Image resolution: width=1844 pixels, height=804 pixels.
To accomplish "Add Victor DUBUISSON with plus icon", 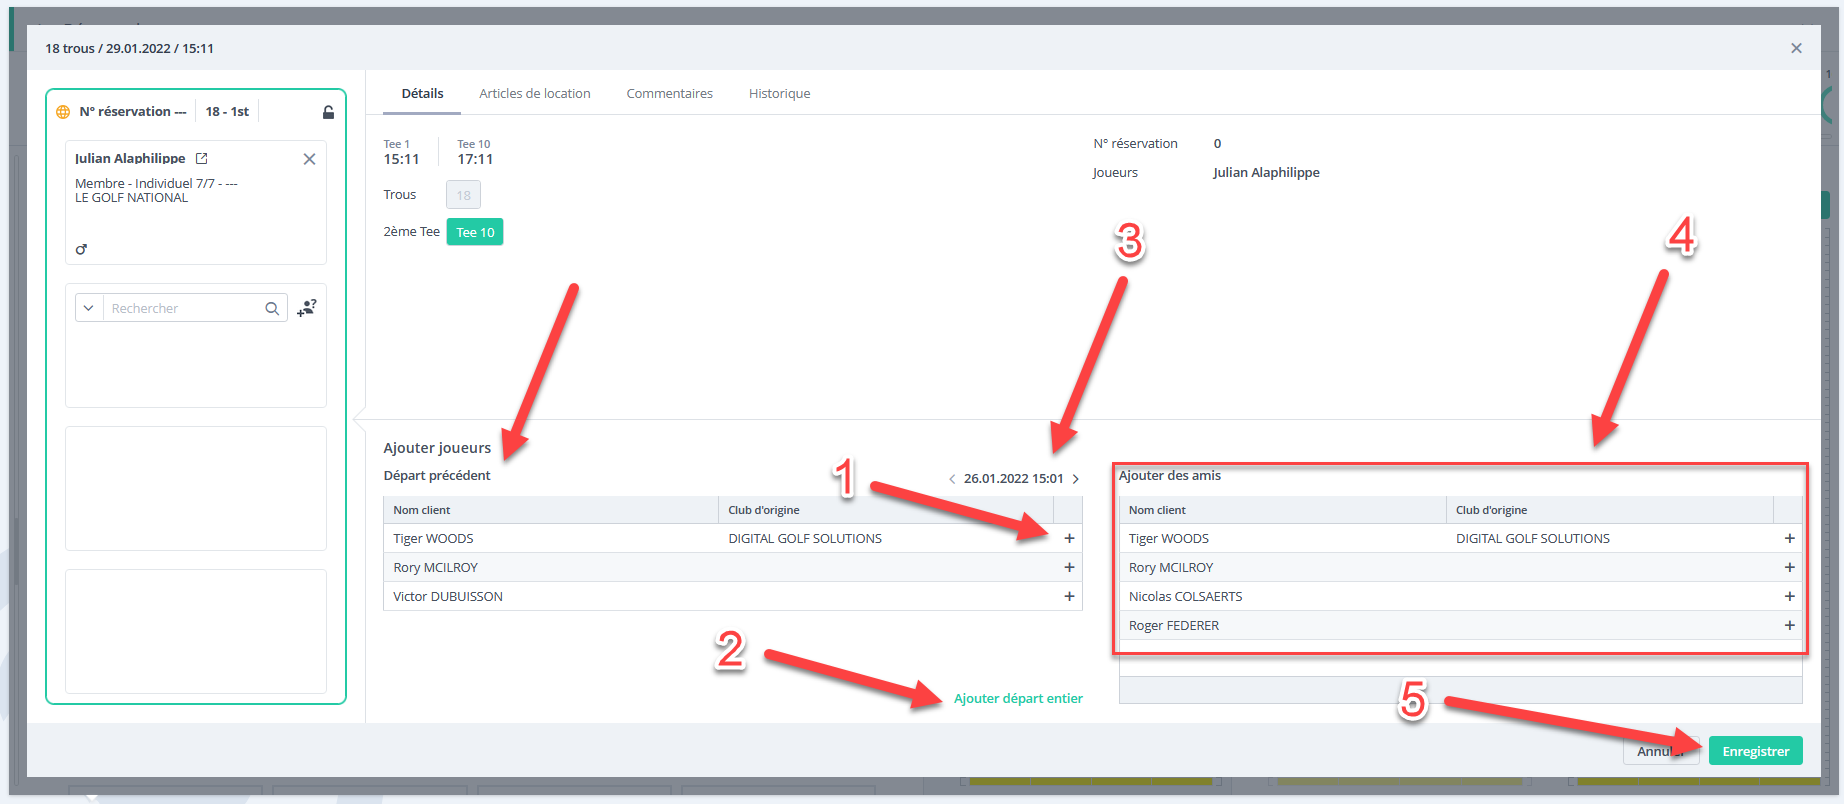I will click(1069, 596).
